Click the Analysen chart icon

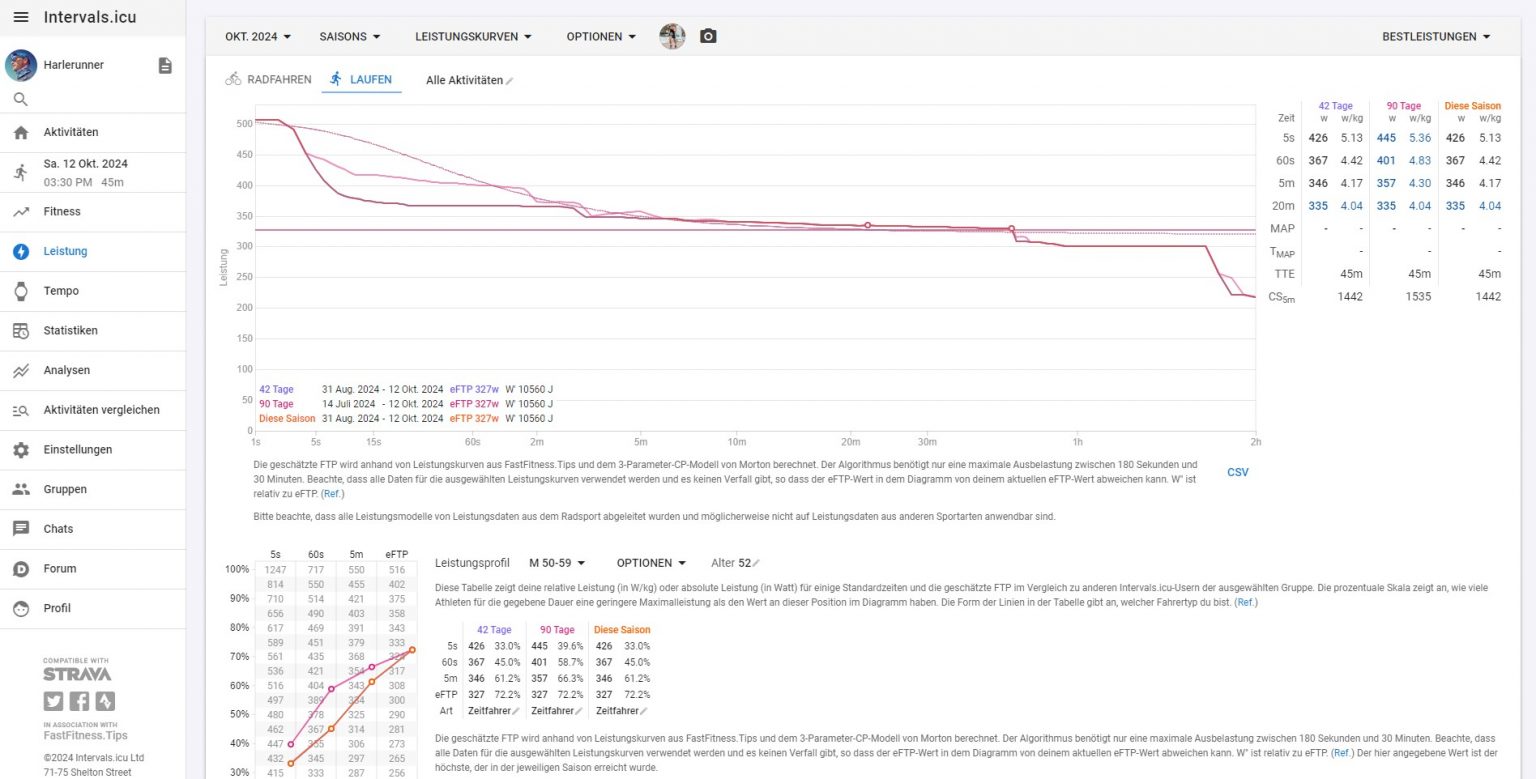tap(23, 370)
